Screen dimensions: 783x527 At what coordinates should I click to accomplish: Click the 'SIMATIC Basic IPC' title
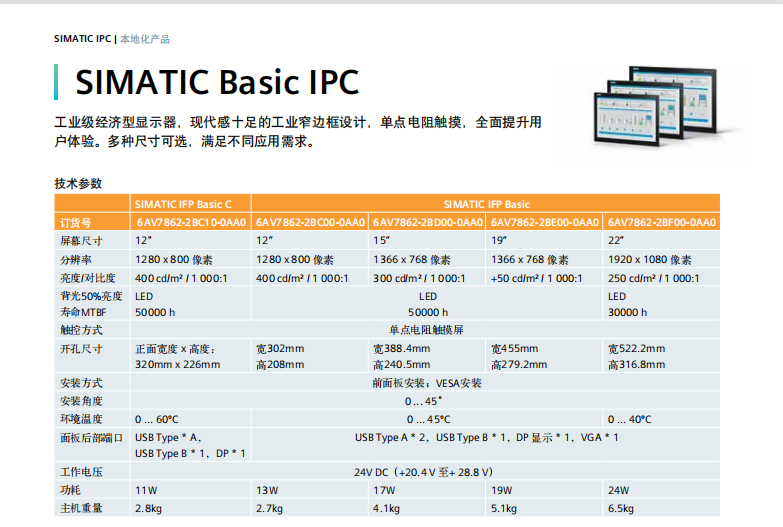click(x=217, y=82)
